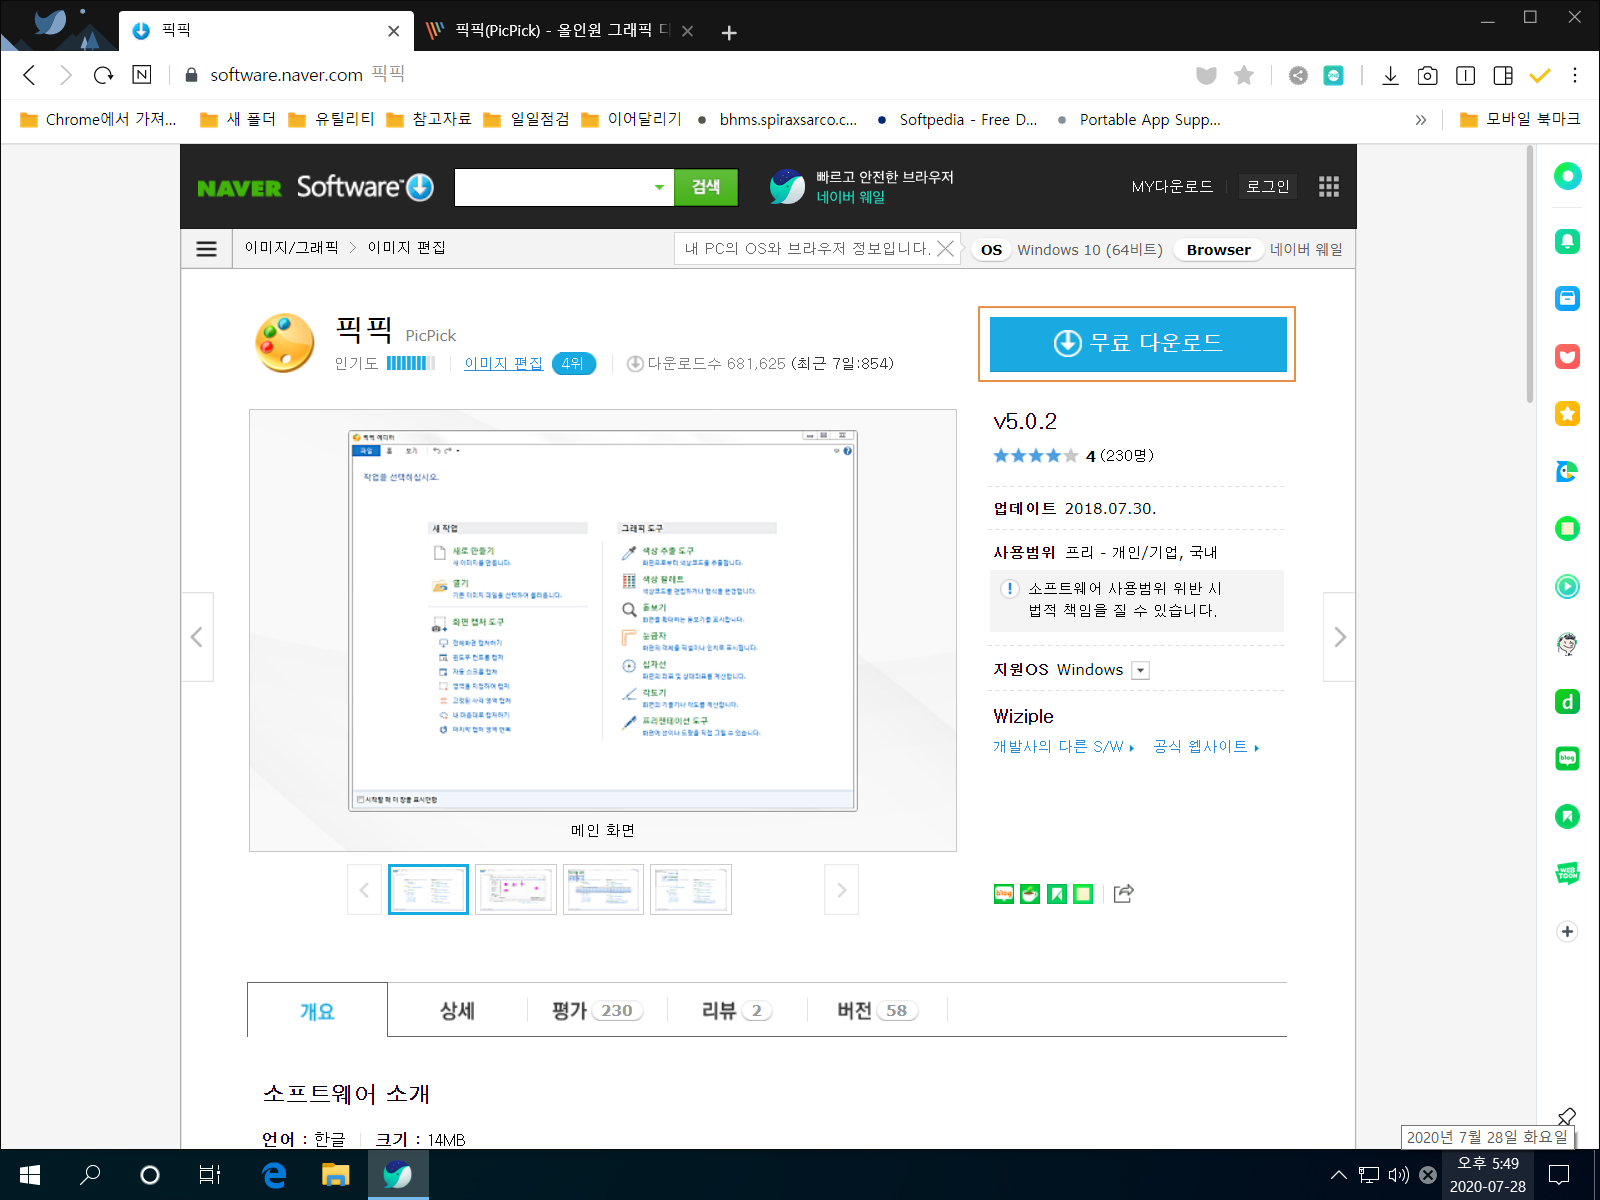Select the 개요 tab

[x=317, y=1010]
